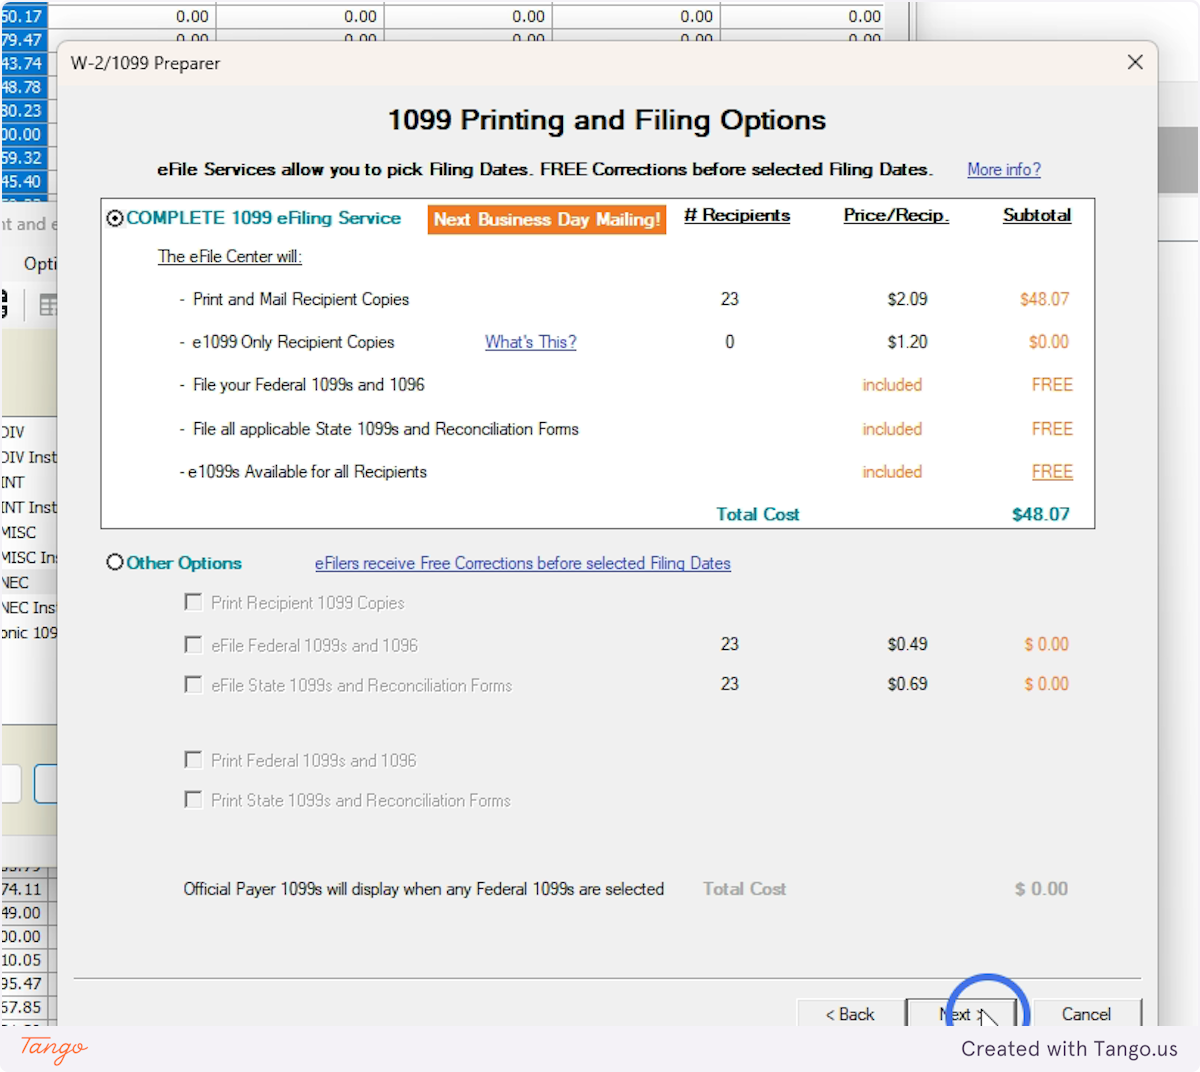Select the NEC form in the sidebar list
Image resolution: width=1200 pixels, height=1072 pixels.
coord(20,582)
